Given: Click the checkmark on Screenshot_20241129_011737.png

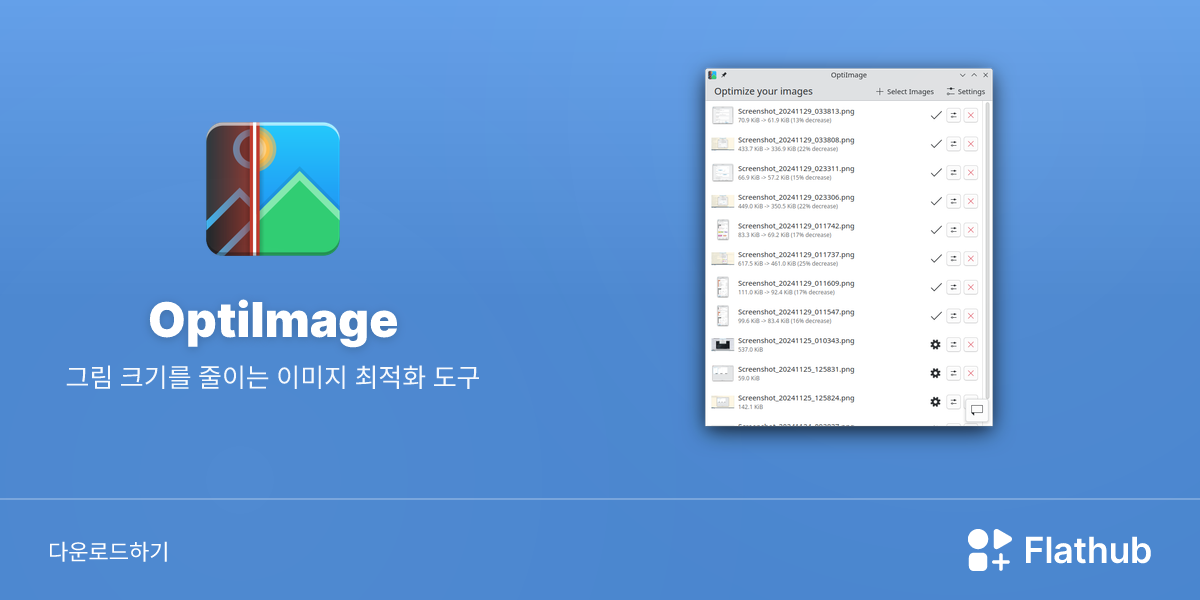Looking at the screenshot, I should 936,258.
